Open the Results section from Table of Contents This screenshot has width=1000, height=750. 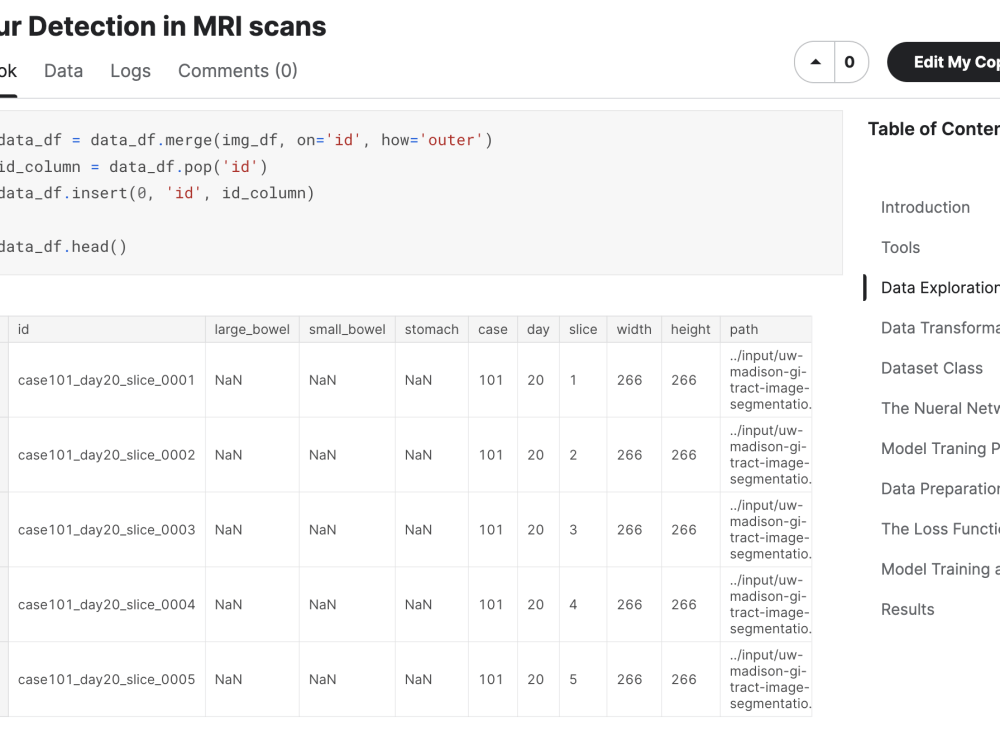[907, 609]
